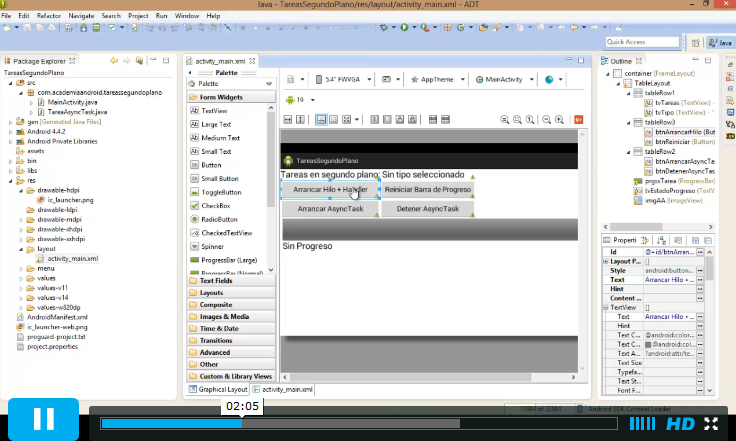The height and width of the screenshot is (441, 736).
Task: Open the Android API 19 dropdown
Action: [x=300, y=99]
